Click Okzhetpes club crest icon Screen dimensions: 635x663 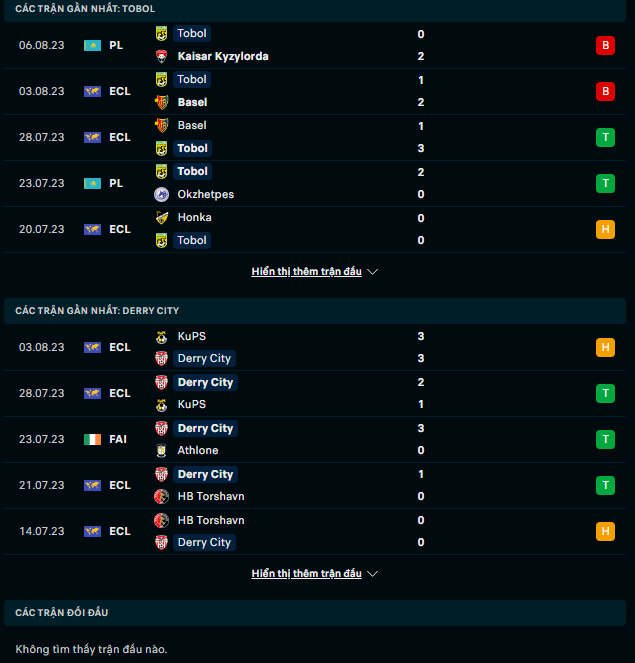tap(161, 194)
